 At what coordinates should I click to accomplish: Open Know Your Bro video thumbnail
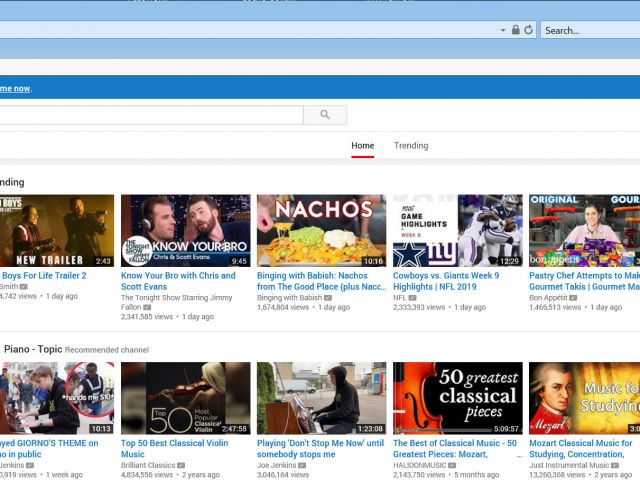(186, 231)
